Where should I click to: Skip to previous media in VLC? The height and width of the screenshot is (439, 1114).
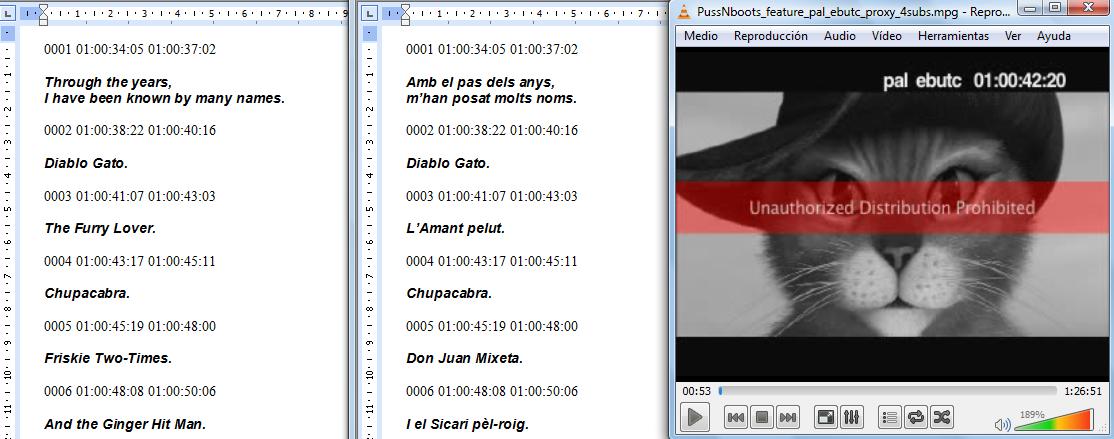735,417
